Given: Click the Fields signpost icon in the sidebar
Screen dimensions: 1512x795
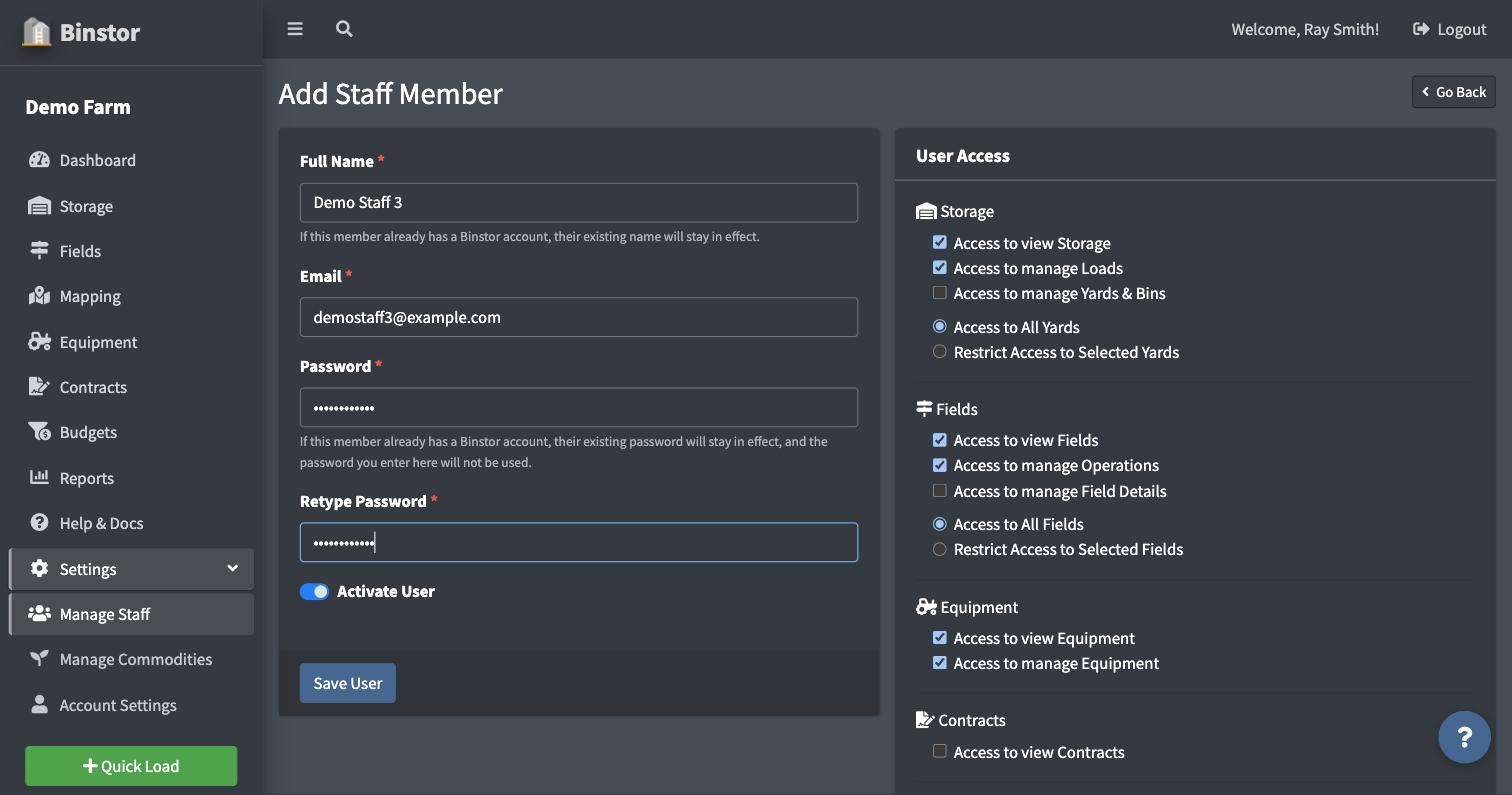Looking at the screenshot, I should pos(39,251).
